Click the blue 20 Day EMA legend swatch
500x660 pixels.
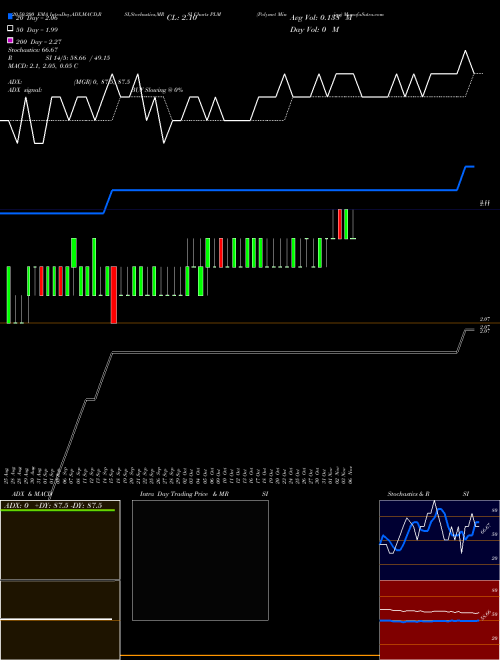click(x=10, y=16)
